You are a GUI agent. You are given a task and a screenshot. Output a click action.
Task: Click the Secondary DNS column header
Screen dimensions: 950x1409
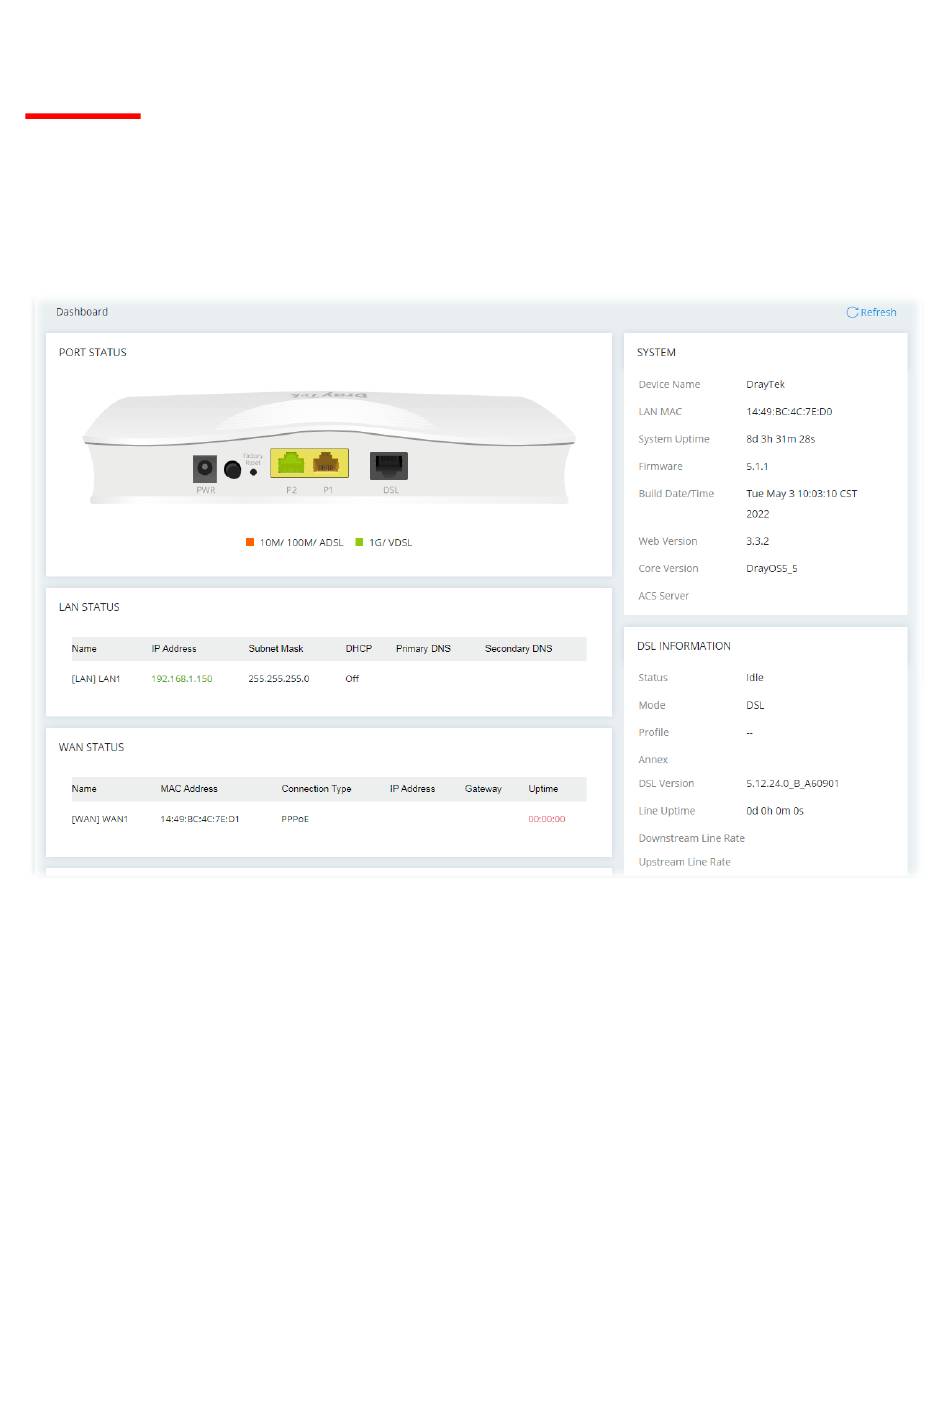click(x=518, y=649)
